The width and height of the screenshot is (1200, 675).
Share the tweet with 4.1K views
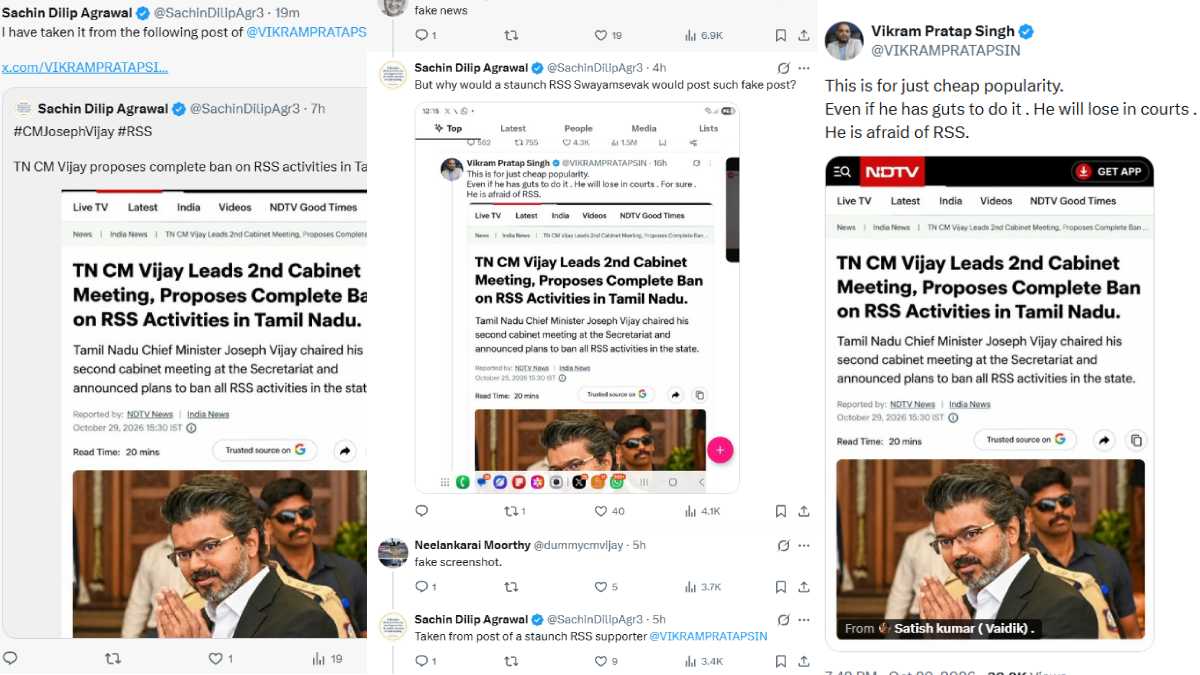point(804,511)
